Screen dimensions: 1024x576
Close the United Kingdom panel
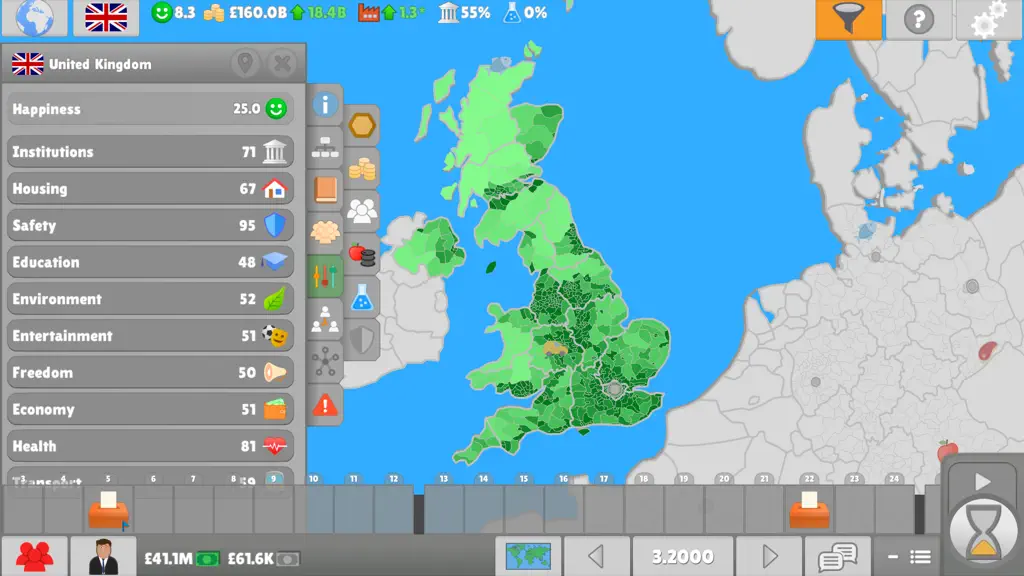point(282,63)
